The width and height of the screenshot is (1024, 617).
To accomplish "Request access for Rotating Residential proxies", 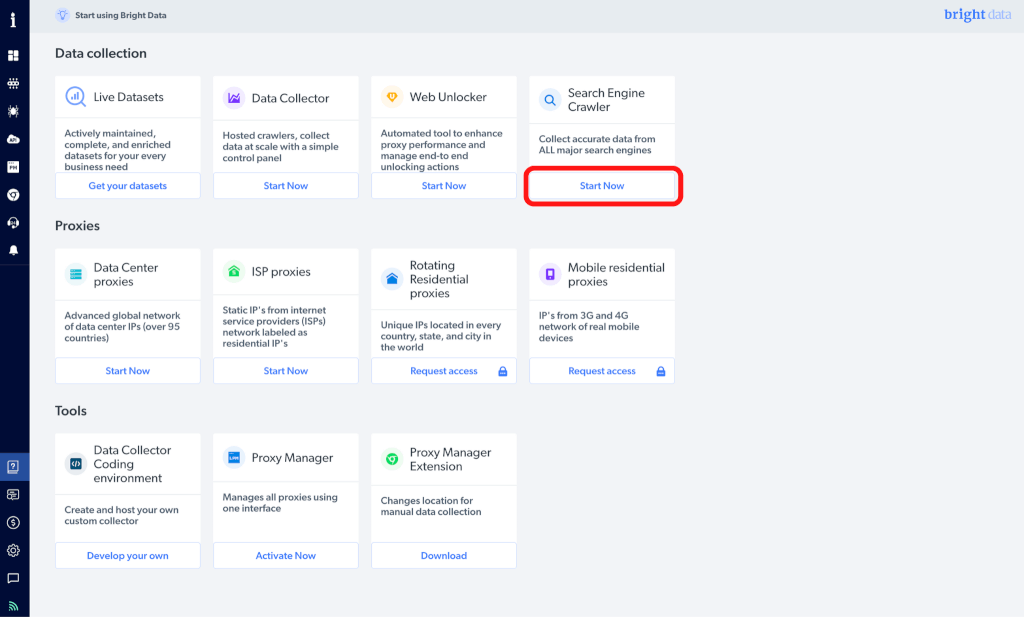I will point(444,371).
